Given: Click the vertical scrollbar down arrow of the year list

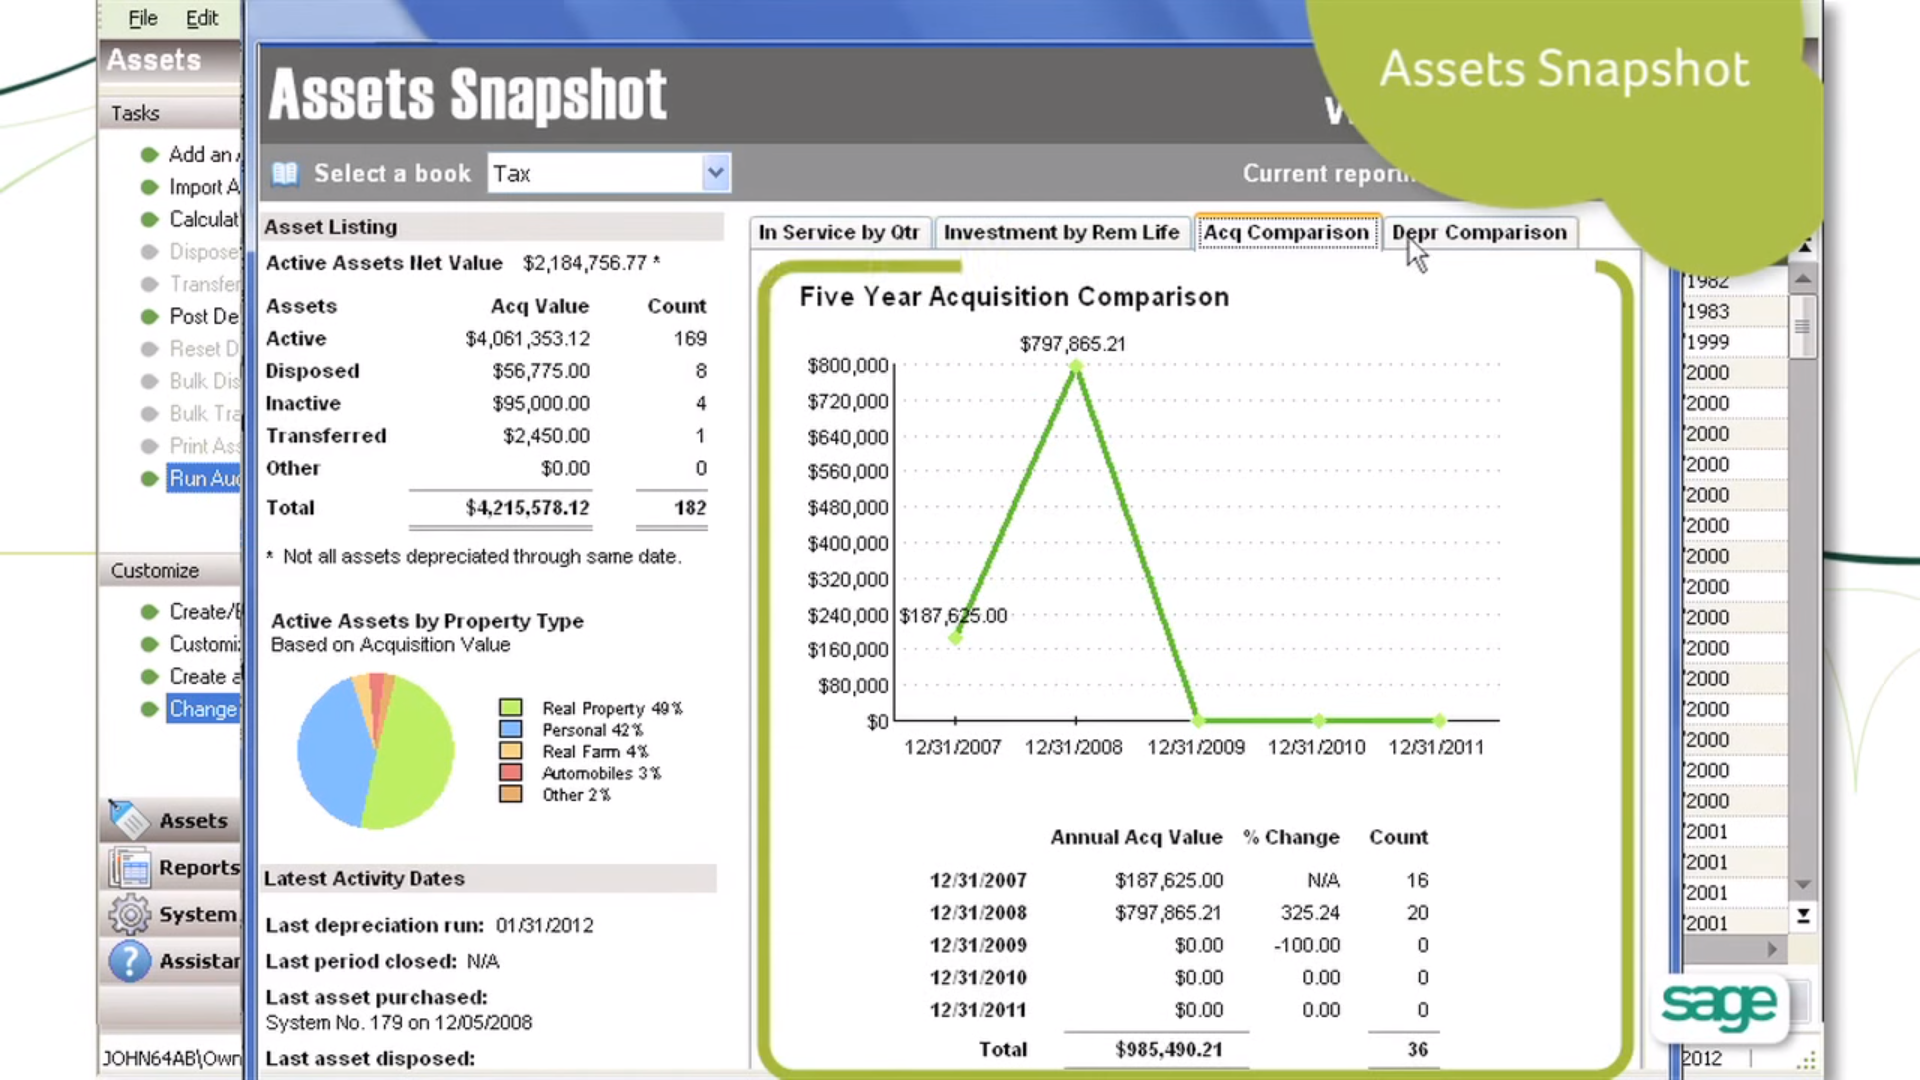Looking at the screenshot, I should pyautogui.click(x=1803, y=884).
